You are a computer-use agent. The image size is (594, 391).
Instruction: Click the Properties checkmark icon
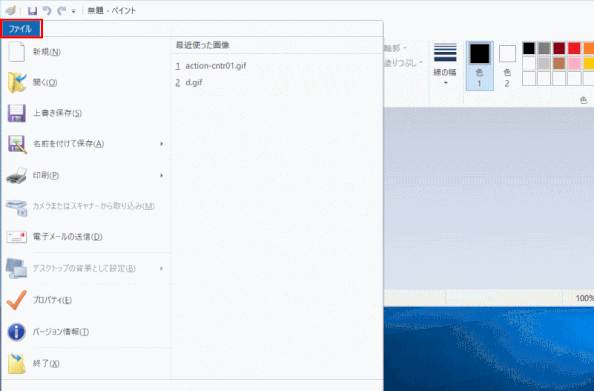(17, 300)
